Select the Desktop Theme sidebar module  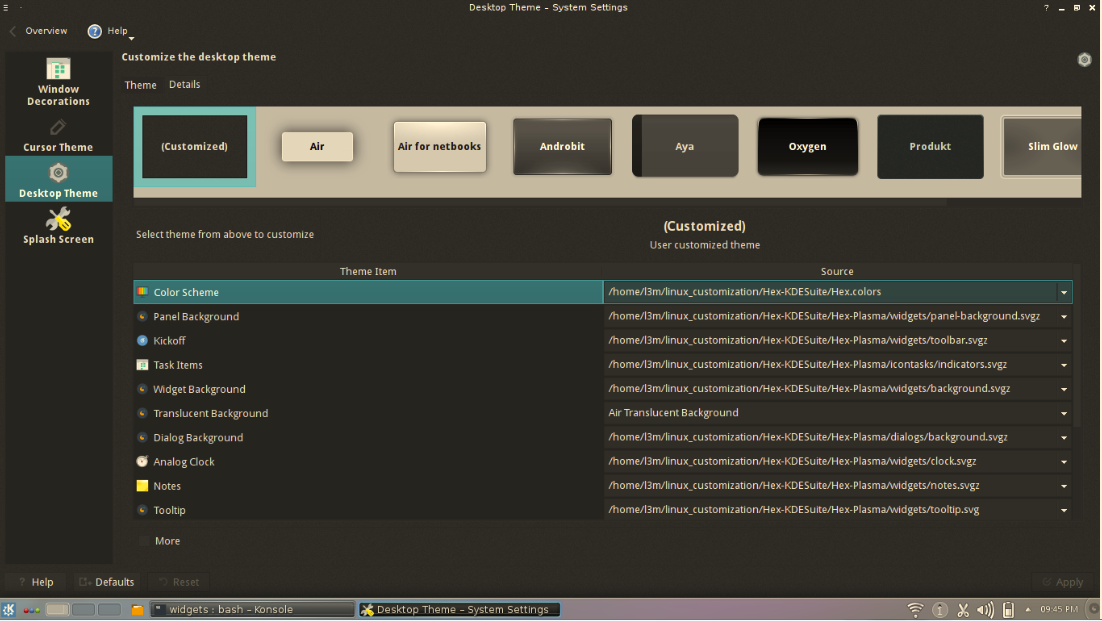[x=58, y=179]
